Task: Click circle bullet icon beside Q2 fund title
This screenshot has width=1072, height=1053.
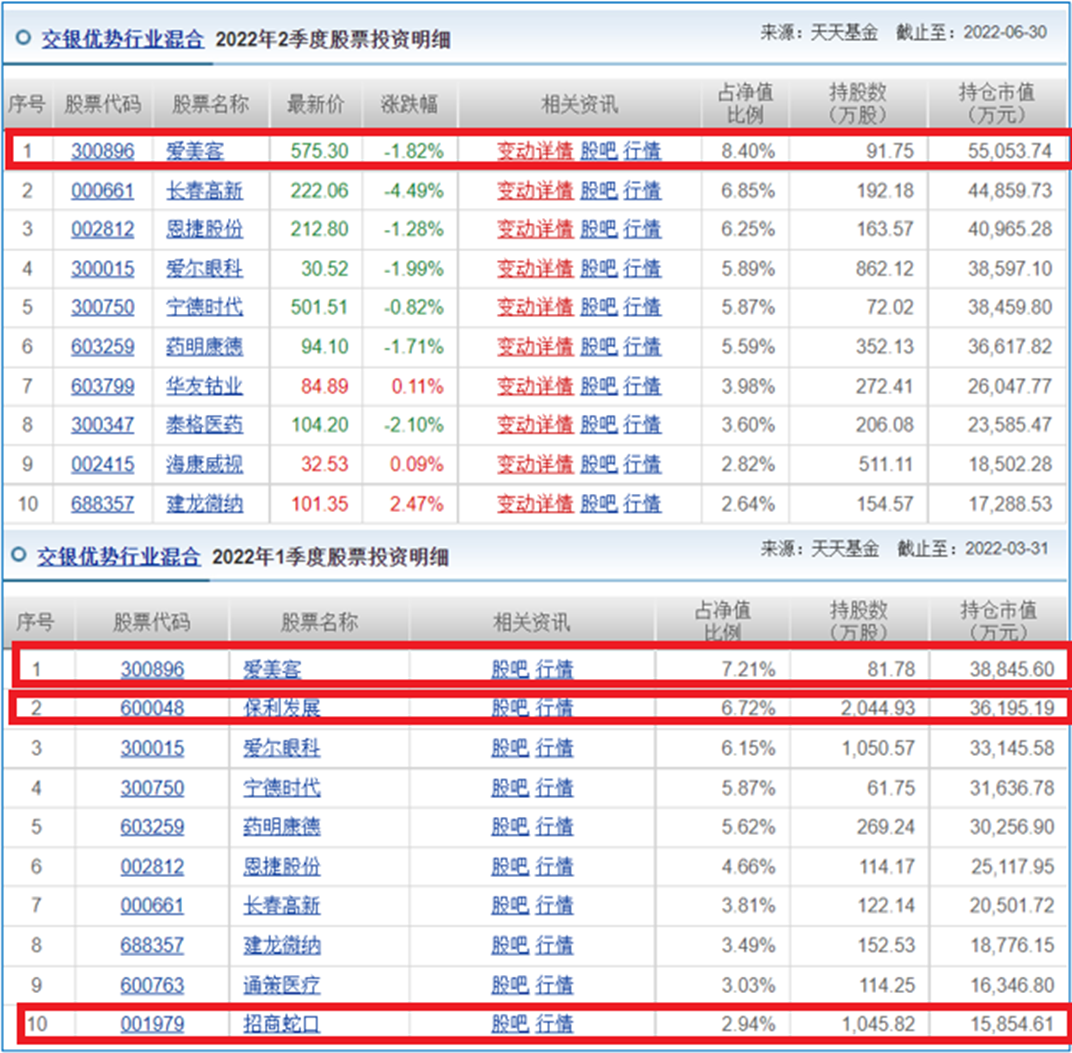Action: (23, 38)
